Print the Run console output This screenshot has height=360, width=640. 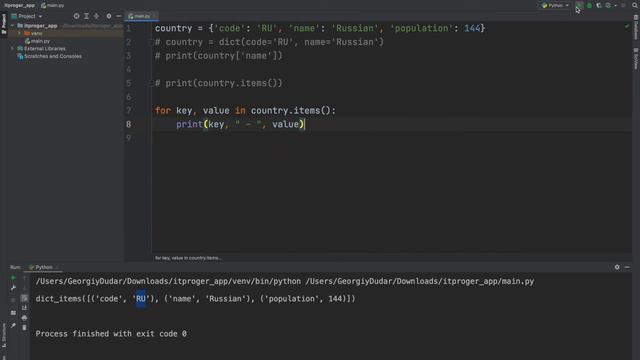coord(24,318)
